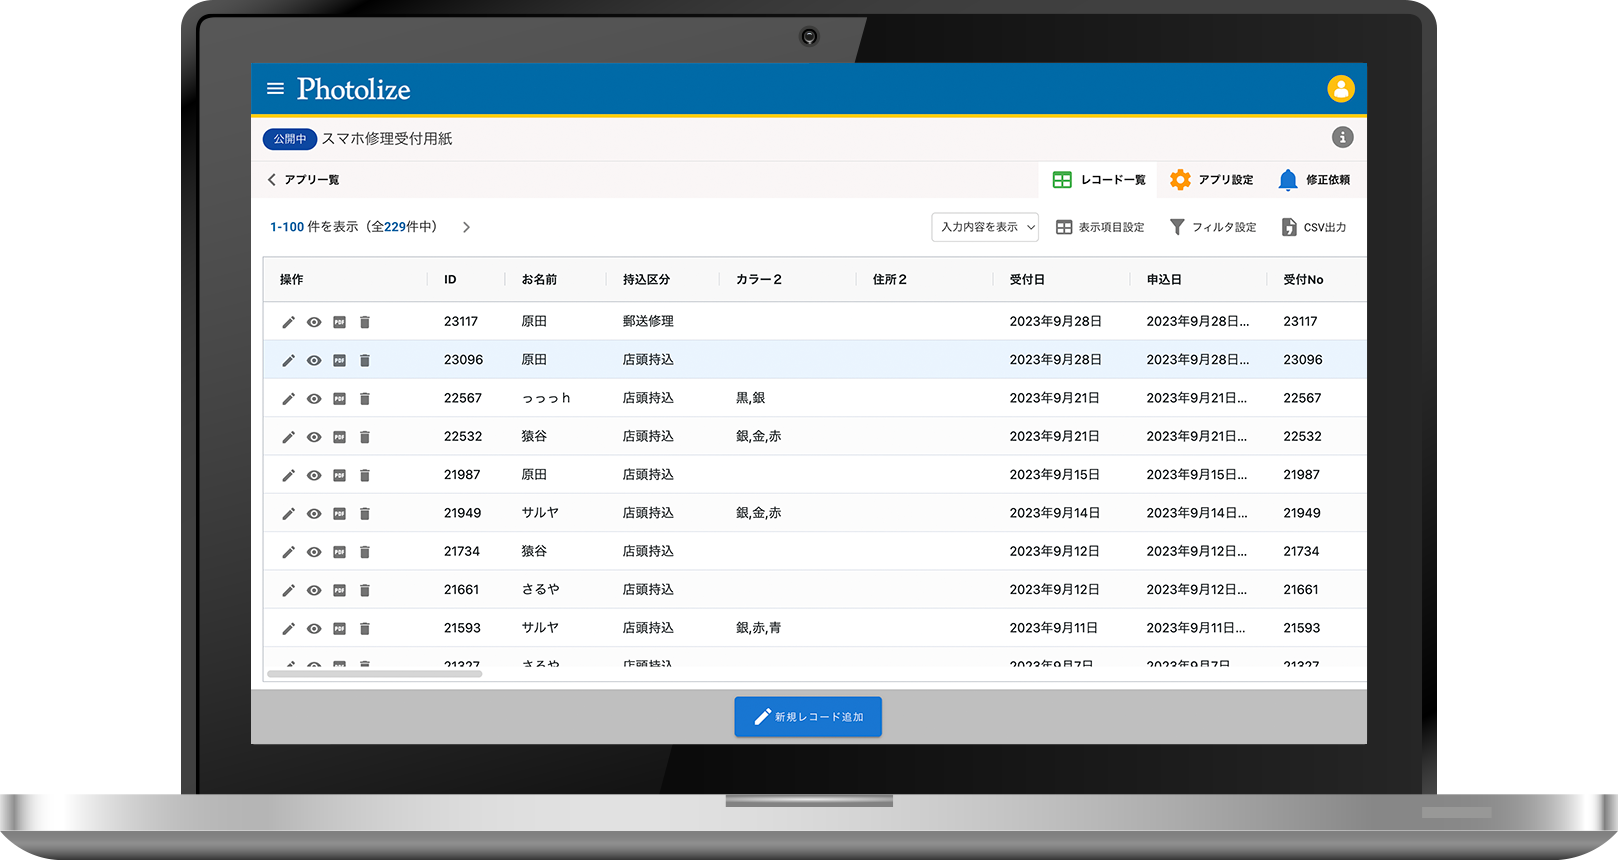Delete record 21987 with trash icon
This screenshot has width=1618, height=860.
click(365, 475)
